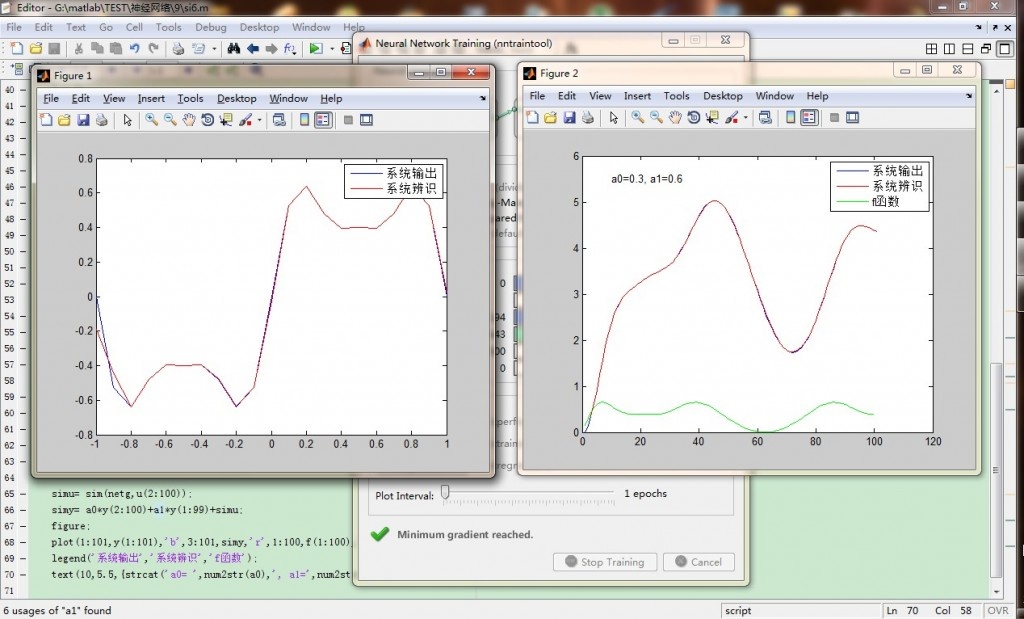Toggle Zoom In tool in Figure 1

152,120
